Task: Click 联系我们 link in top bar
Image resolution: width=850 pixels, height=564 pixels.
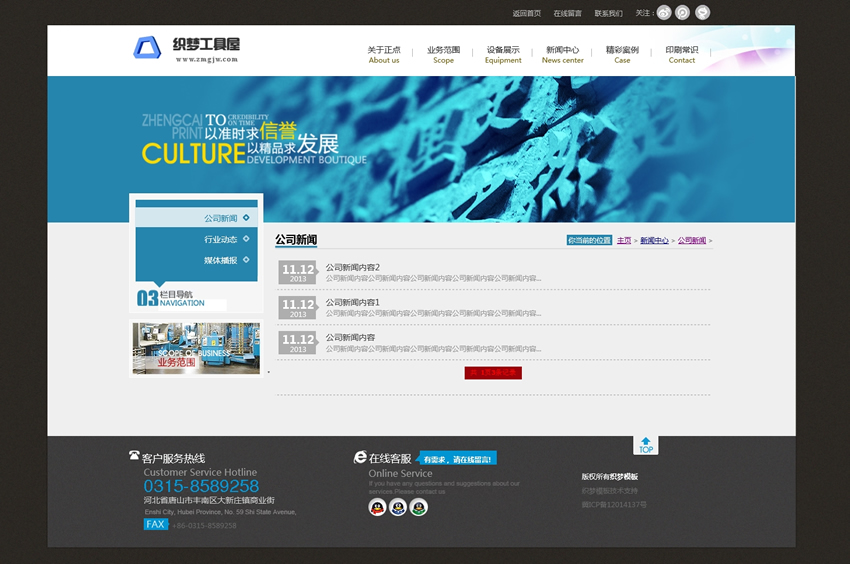Action: pos(608,13)
